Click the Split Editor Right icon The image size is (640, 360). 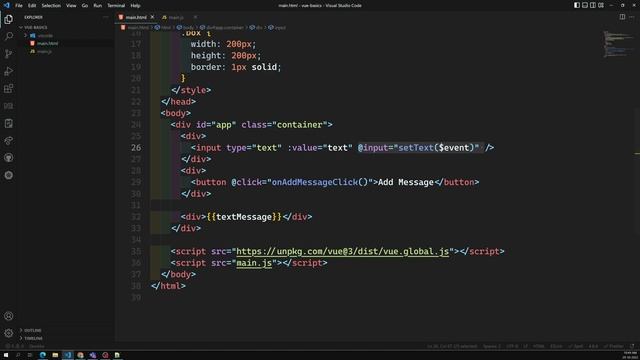tap(622, 17)
